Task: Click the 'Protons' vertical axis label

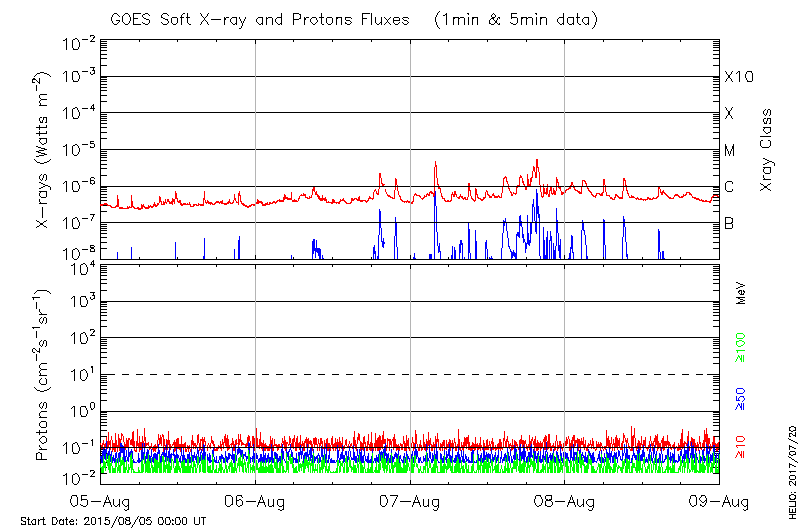Action: point(43,376)
